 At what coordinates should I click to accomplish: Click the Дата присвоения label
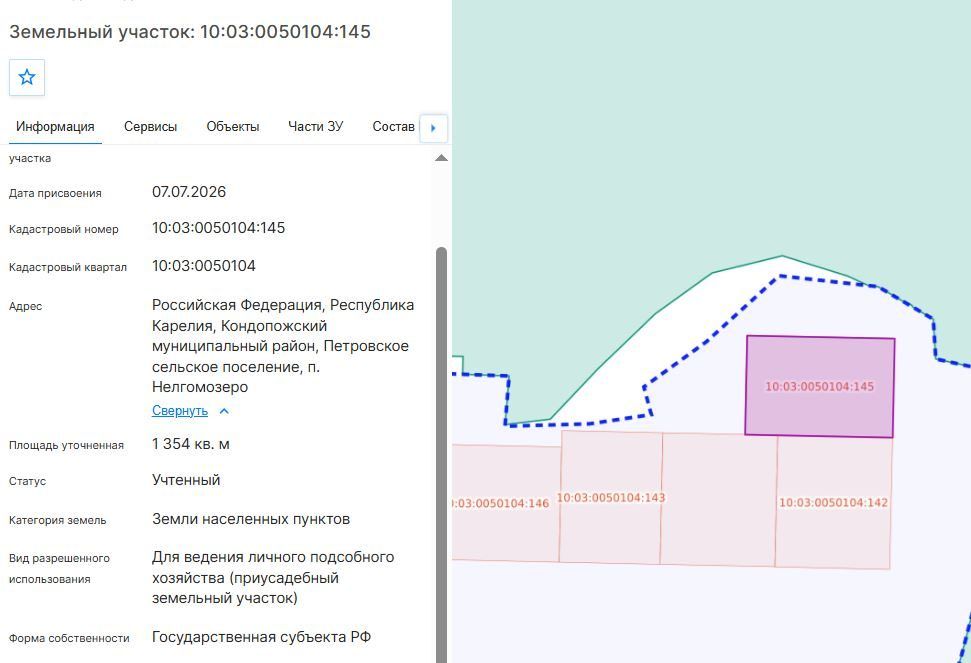55,193
